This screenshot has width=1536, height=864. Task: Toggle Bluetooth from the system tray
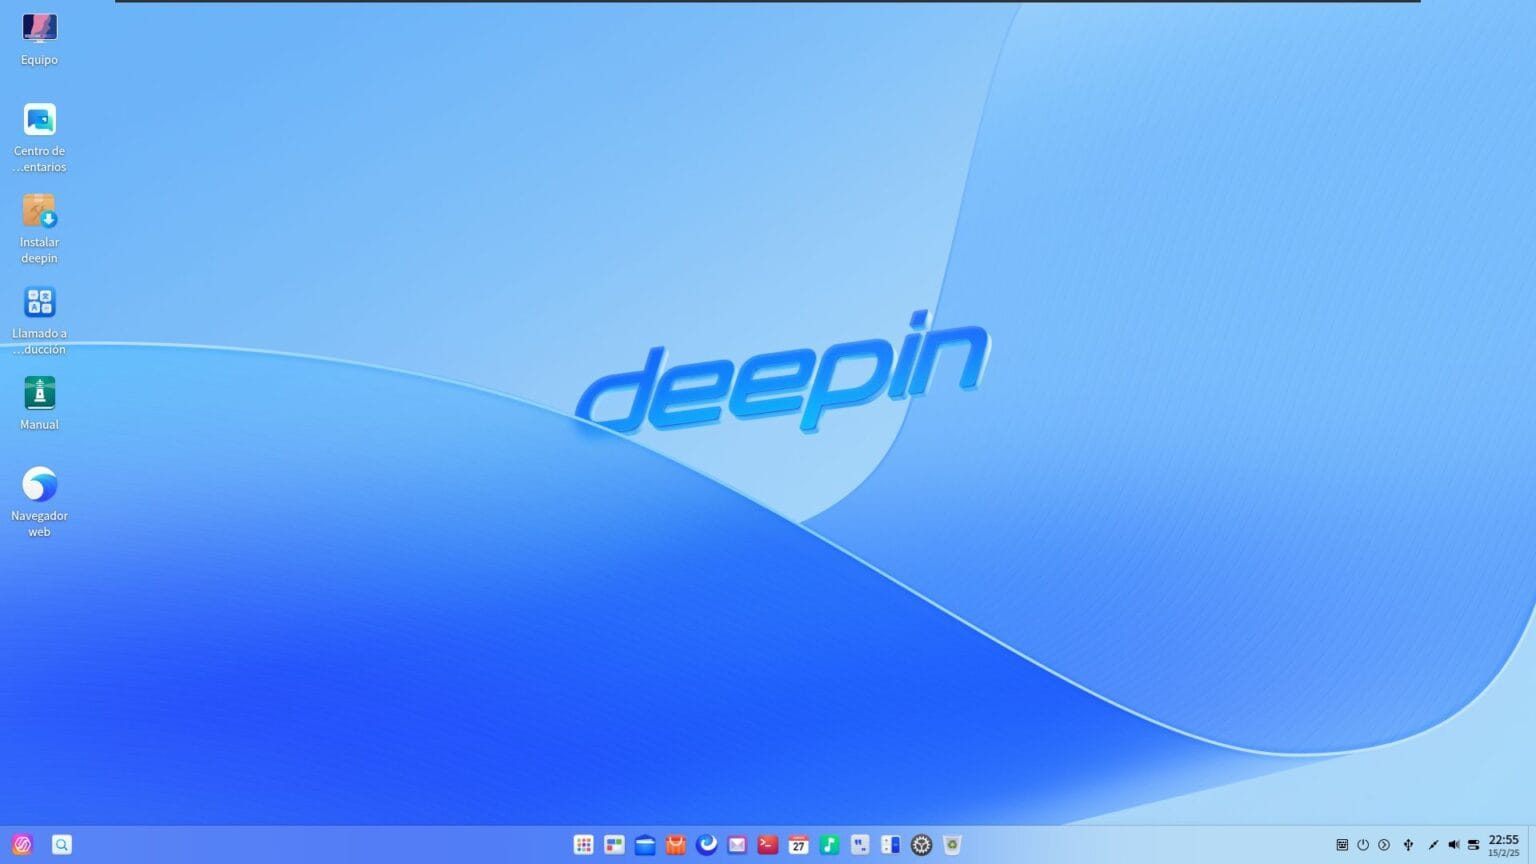(1432, 844)
